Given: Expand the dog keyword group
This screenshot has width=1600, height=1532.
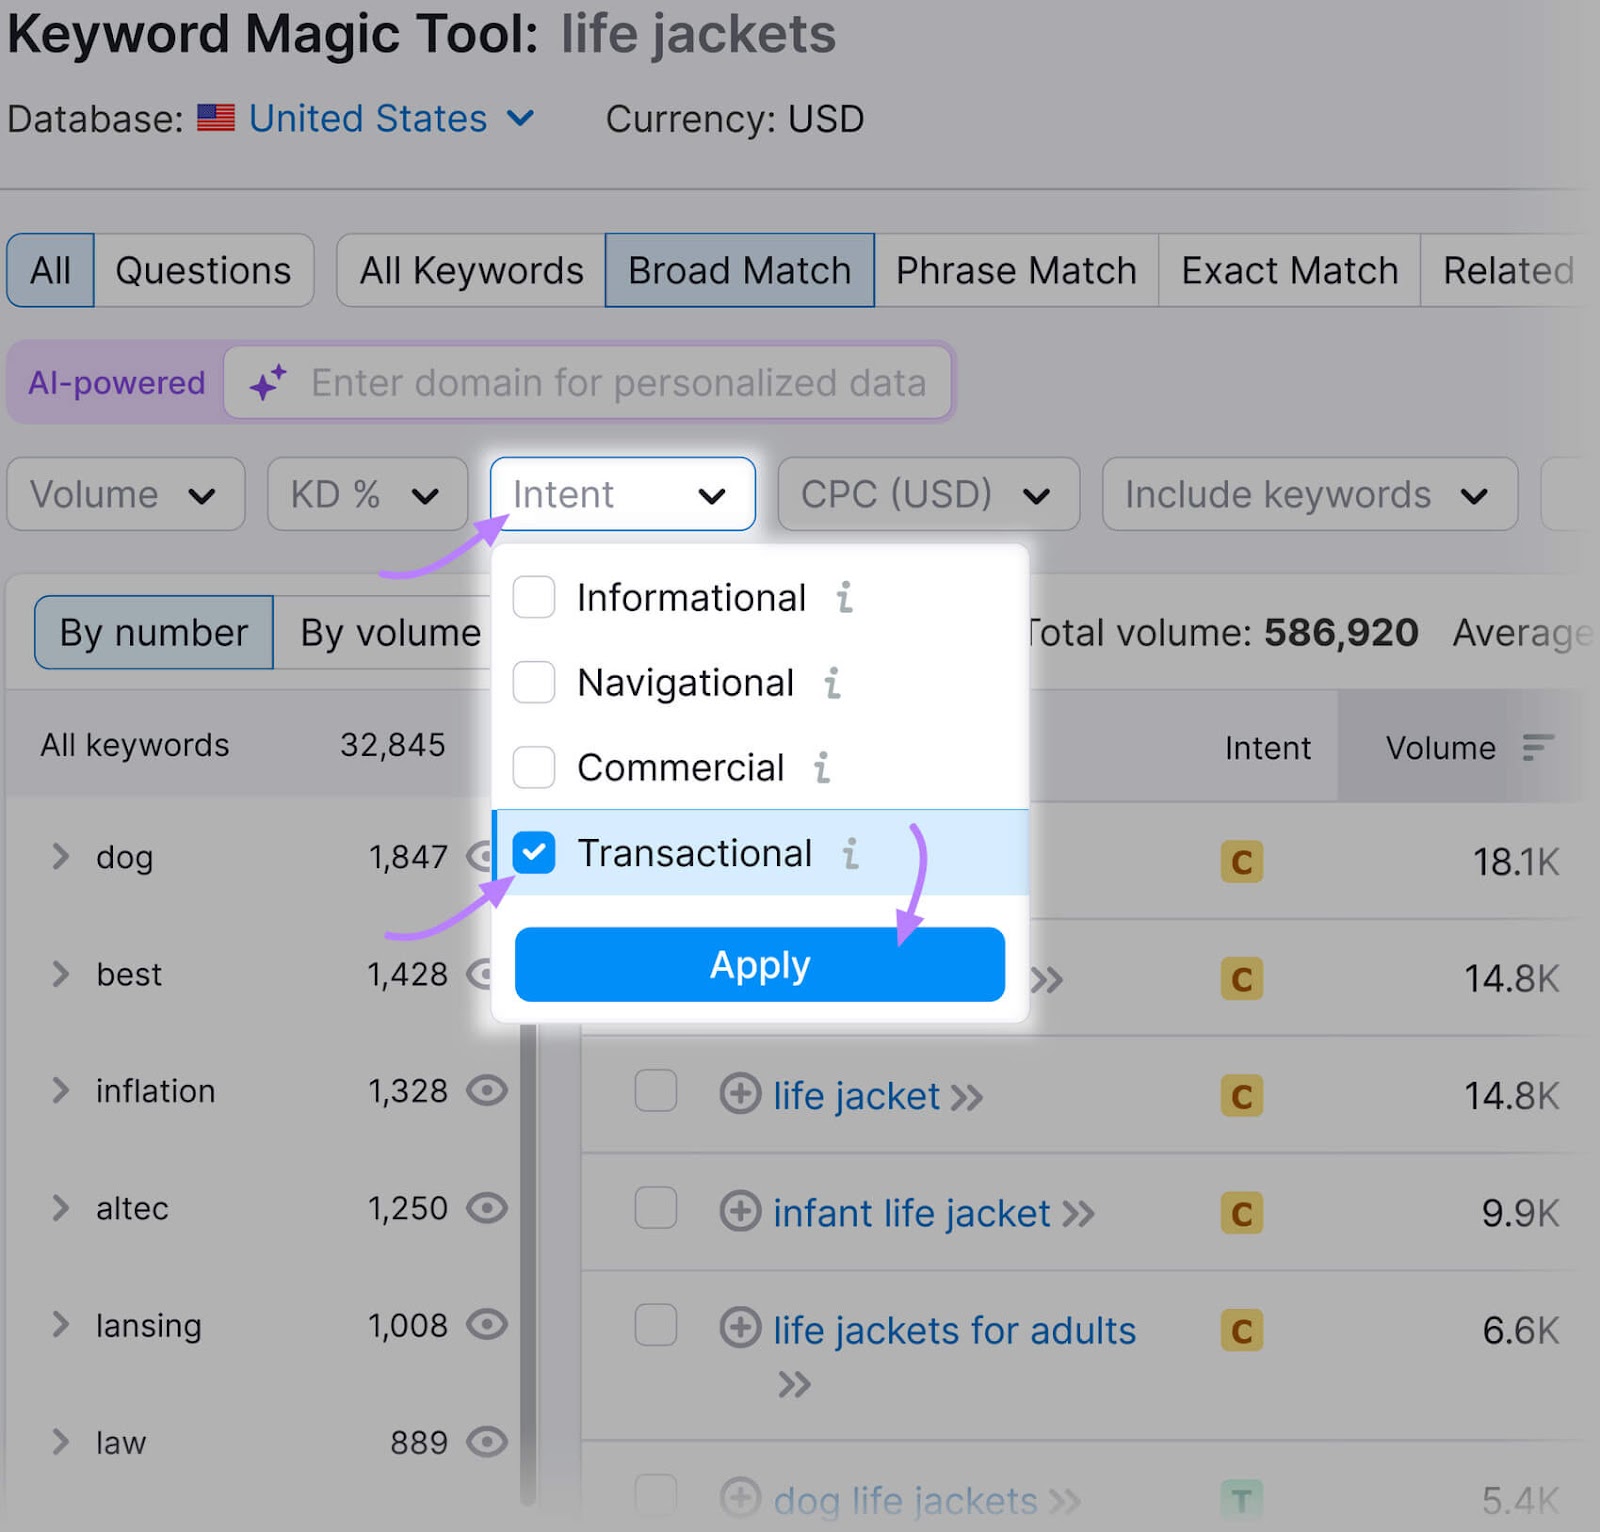Looking at the screenshot, I should pos(61,856).
